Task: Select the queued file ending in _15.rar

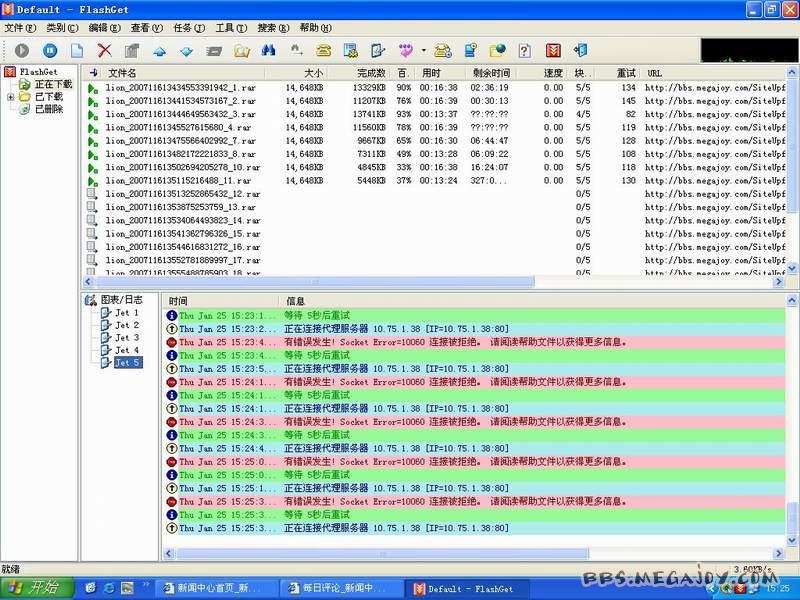Action: click(x=436, y=234)
